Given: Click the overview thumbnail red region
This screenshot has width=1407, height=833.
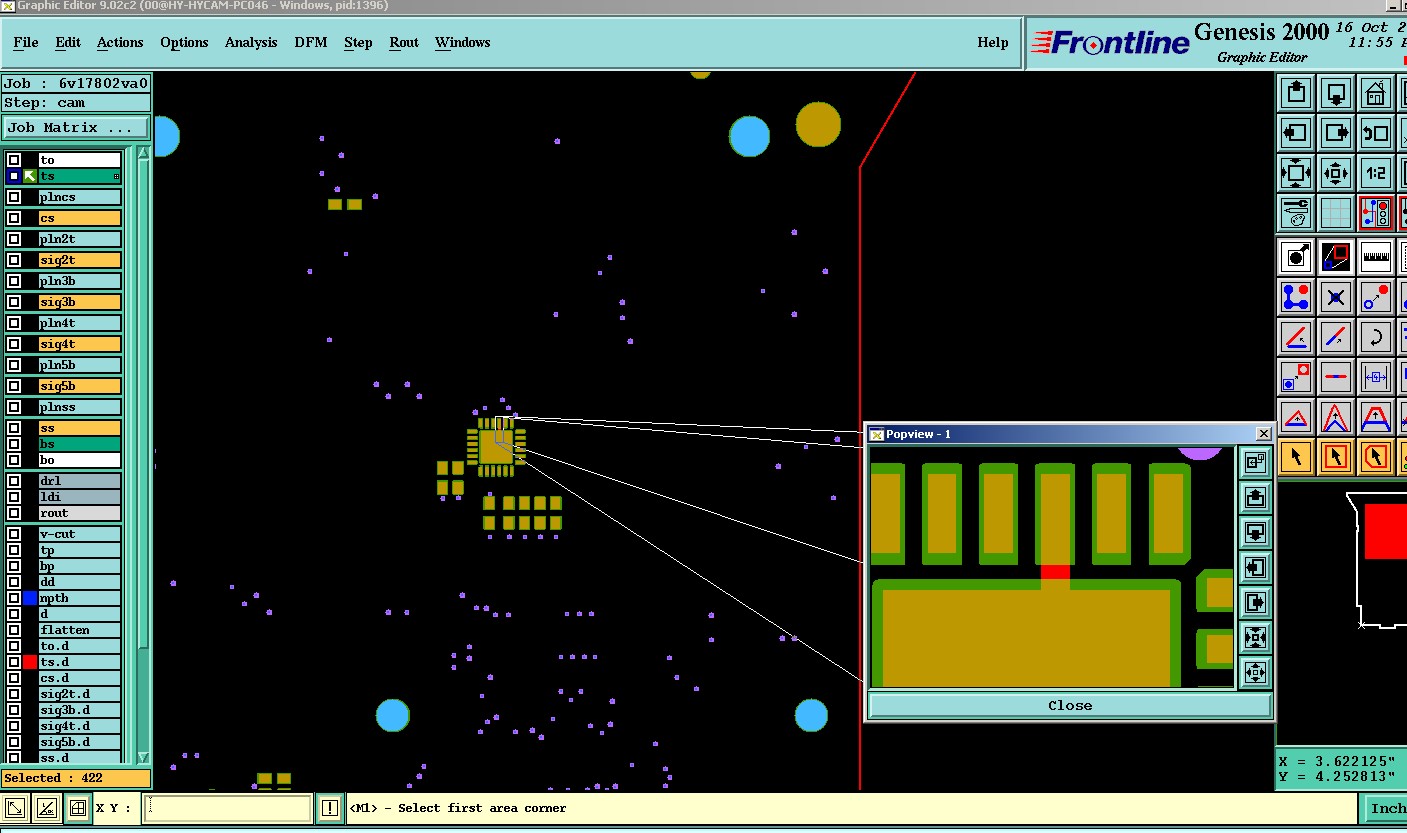Looking at the screenshot, I should coord(1385,531).
